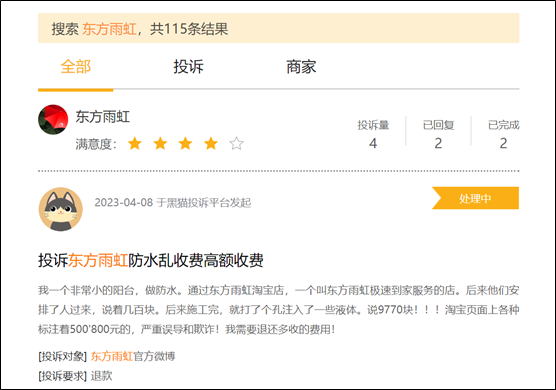
Task: Click the 东方雨虹 merchant avatar with red umbrella
Action: [53, 119]
